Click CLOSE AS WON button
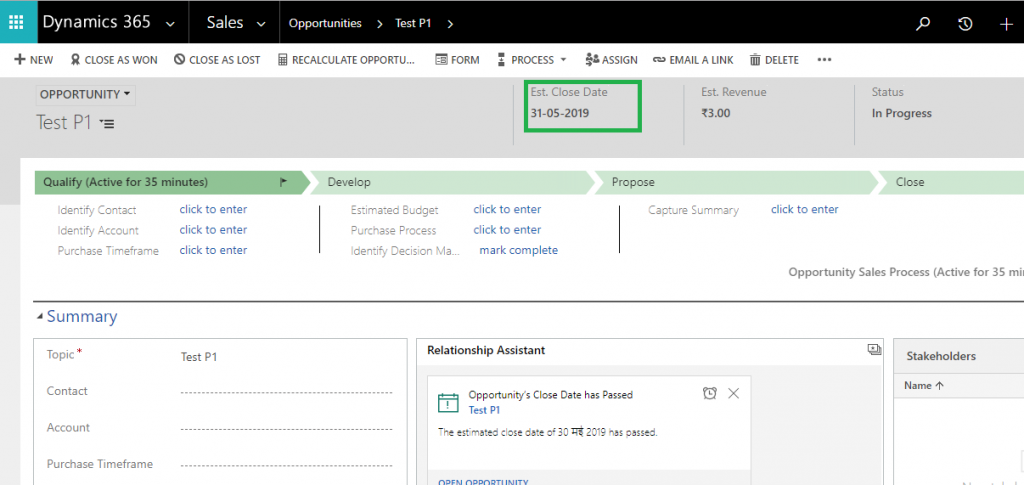The image size is (1024, 485). pos(112,60)
